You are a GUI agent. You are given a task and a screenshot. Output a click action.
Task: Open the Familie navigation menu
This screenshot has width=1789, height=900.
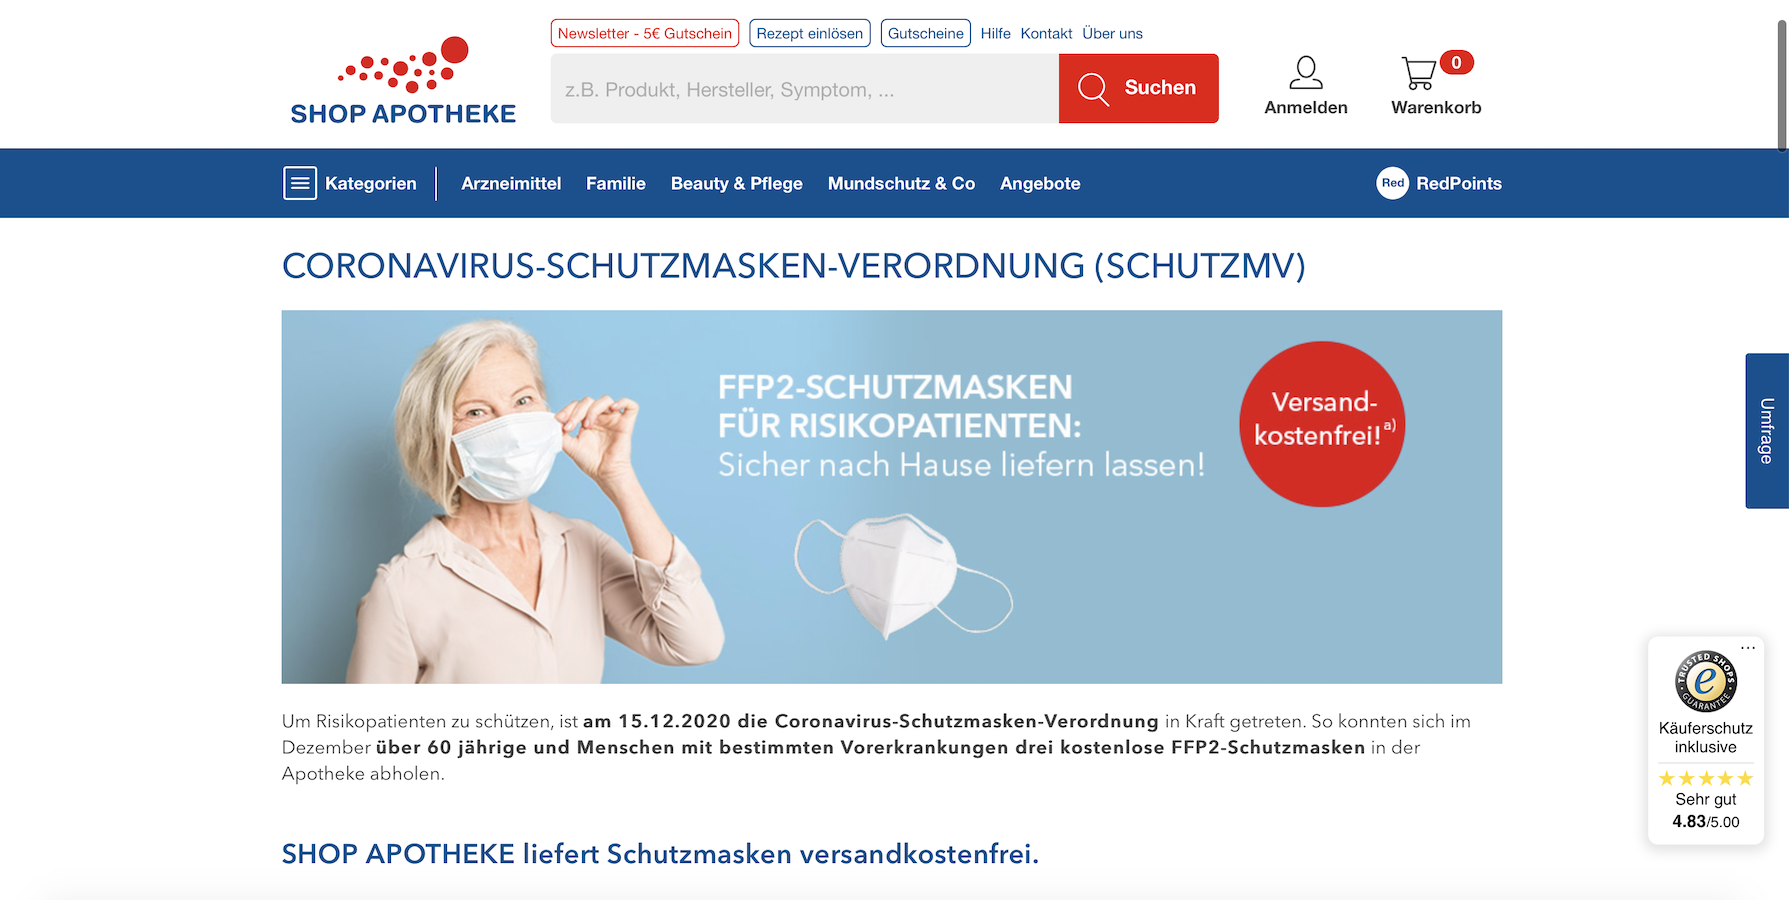616,183
